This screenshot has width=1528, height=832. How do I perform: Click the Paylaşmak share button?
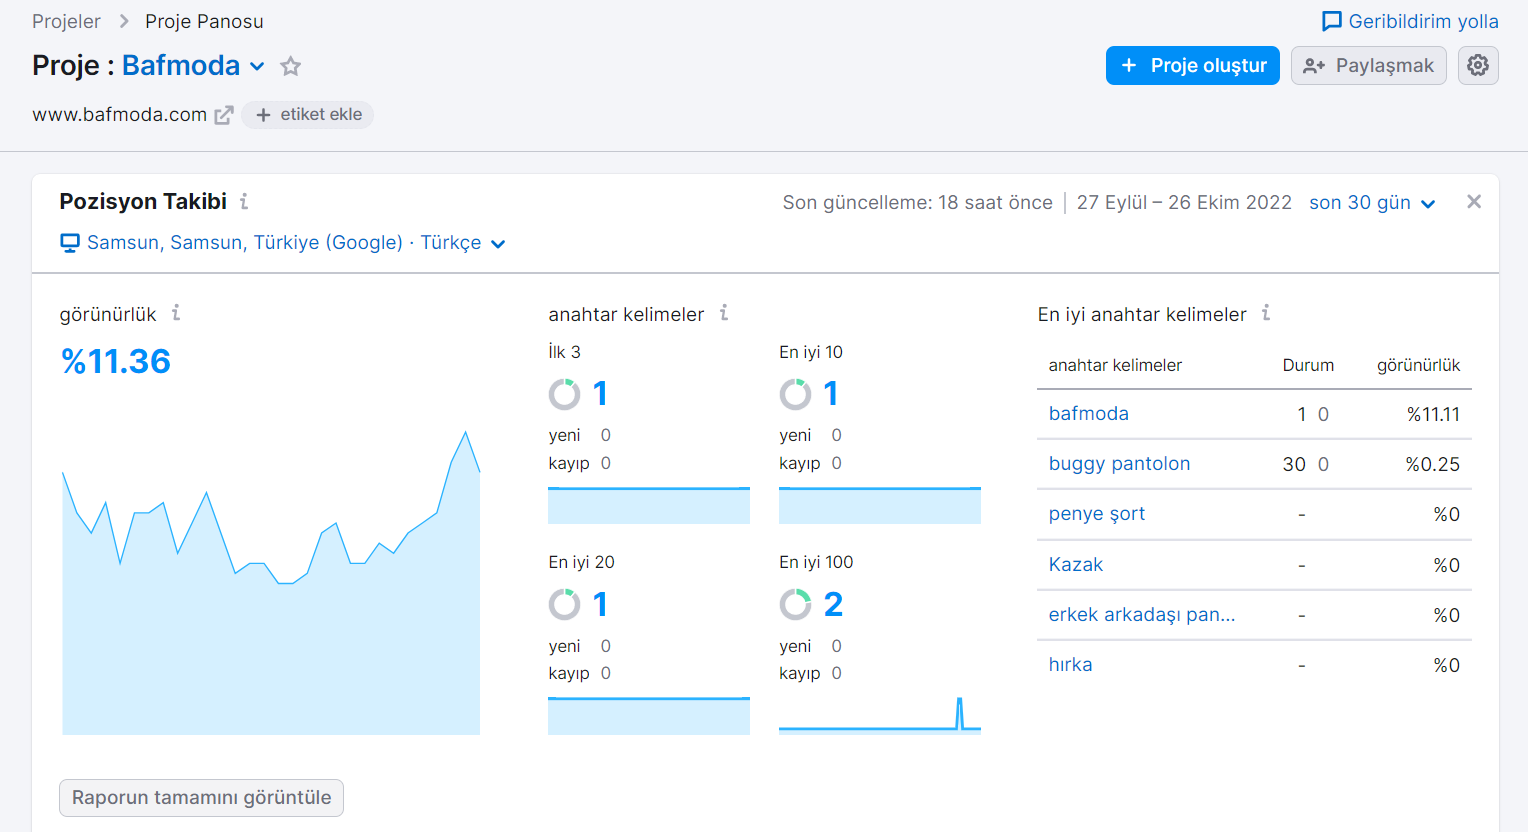[x=1369, y=66]
